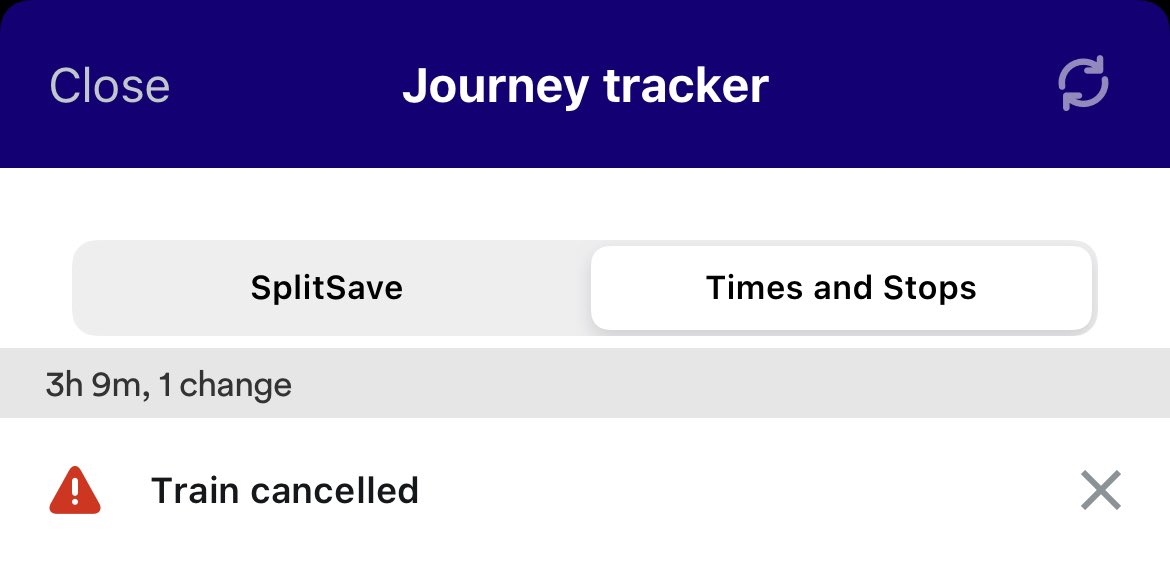
Task: Dismiss the Train cancelled alert
Action: tap(1100, 491)
